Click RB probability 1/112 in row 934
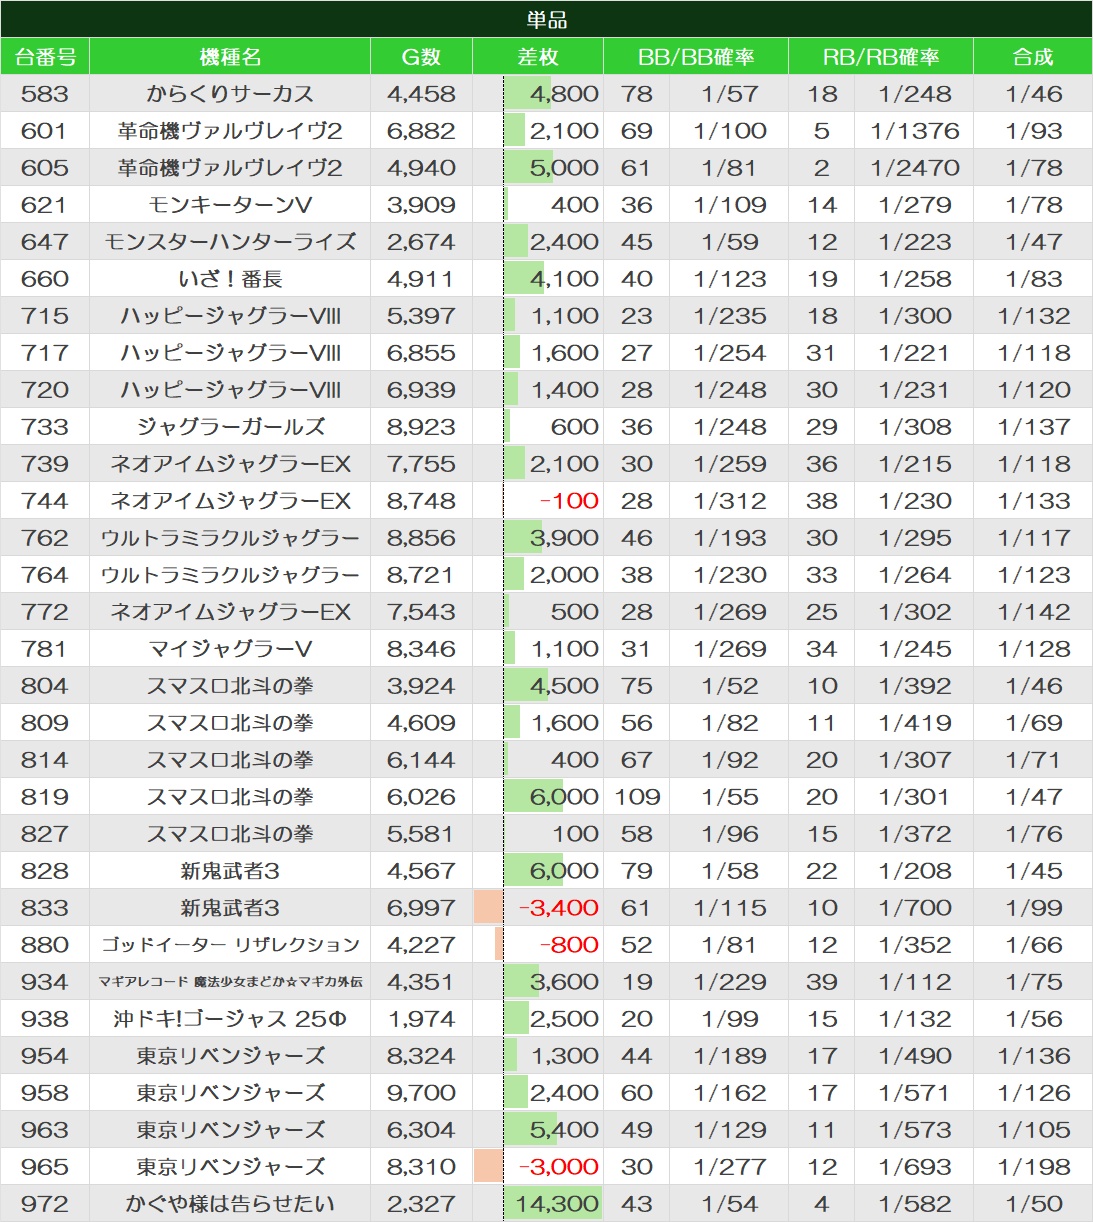 pyautogui.click(x=914, y=982)
